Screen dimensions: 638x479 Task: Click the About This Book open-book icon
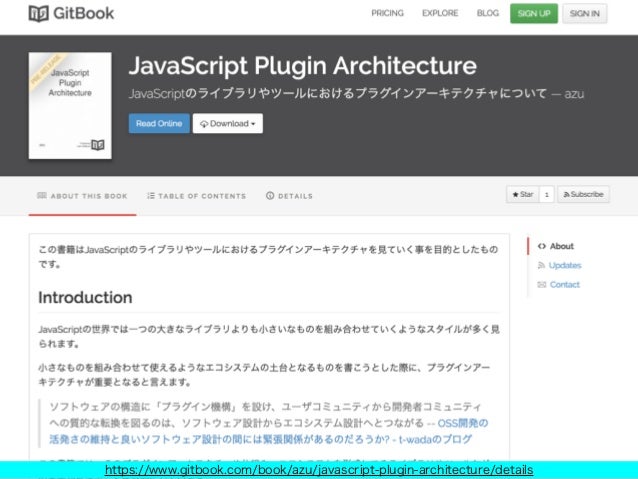pos(42,196)
